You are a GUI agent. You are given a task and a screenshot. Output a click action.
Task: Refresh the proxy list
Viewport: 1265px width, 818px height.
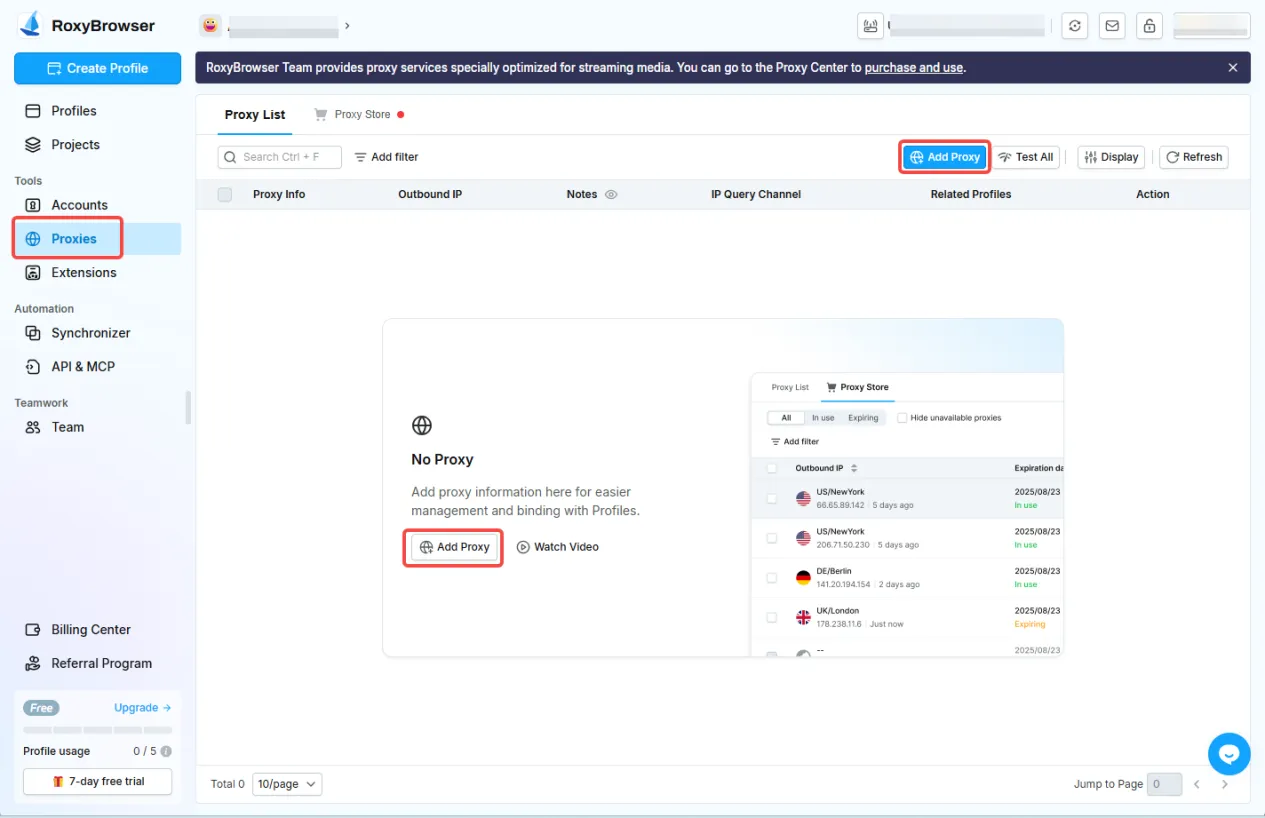[x=1193, y=157]
